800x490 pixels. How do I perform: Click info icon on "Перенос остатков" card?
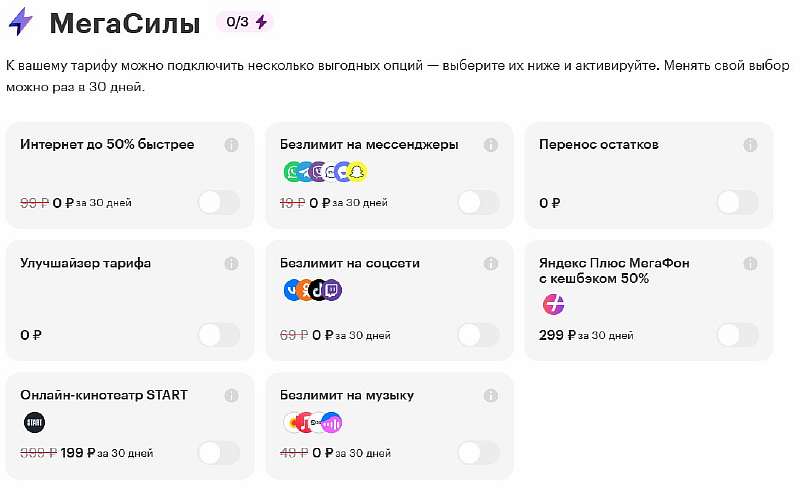pyautogui.click(x=750, y=145)
